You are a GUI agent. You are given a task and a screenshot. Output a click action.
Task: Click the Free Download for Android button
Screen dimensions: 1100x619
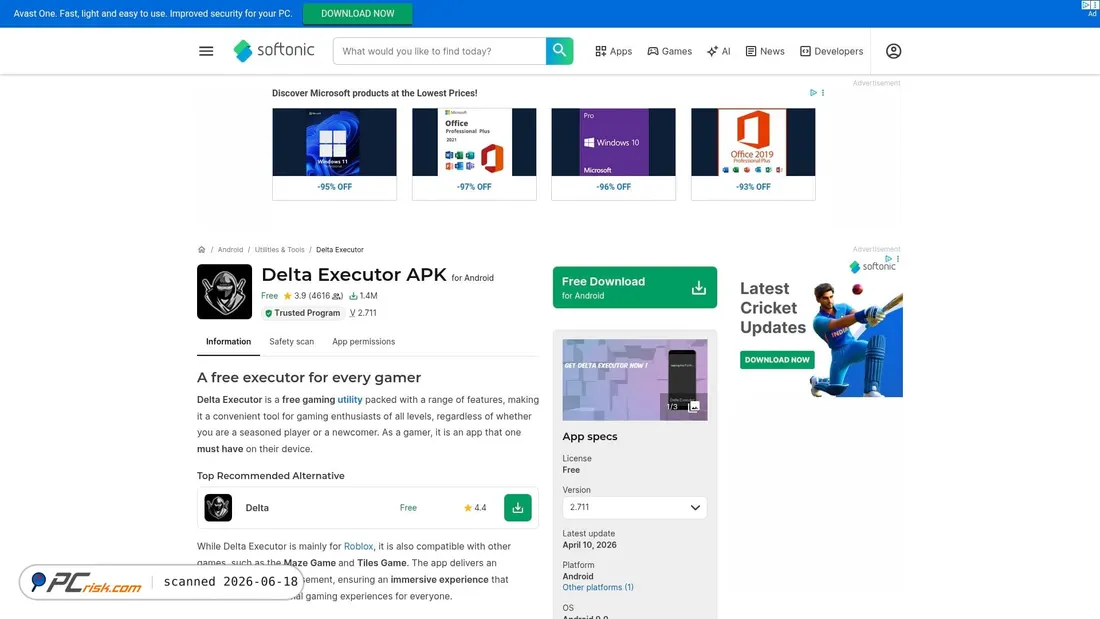(635, 287)
